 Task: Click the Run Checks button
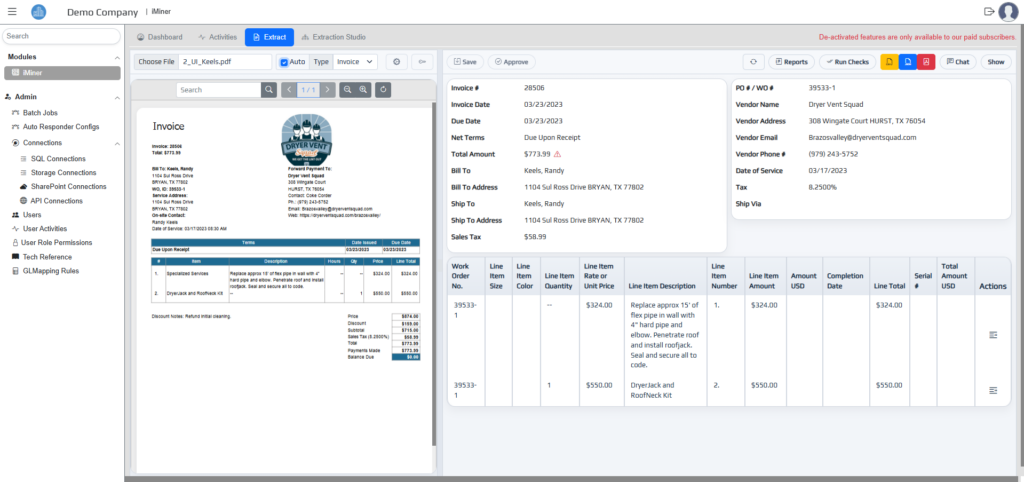tap(847, 62)
